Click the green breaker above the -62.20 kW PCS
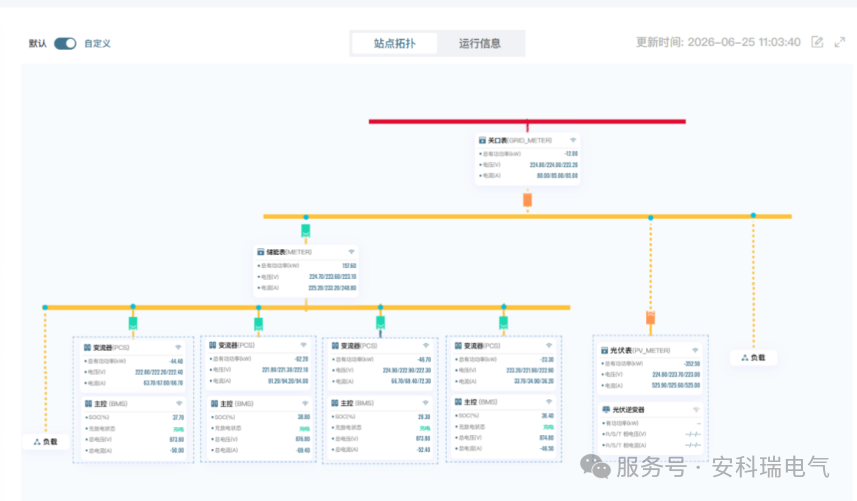 259,324
